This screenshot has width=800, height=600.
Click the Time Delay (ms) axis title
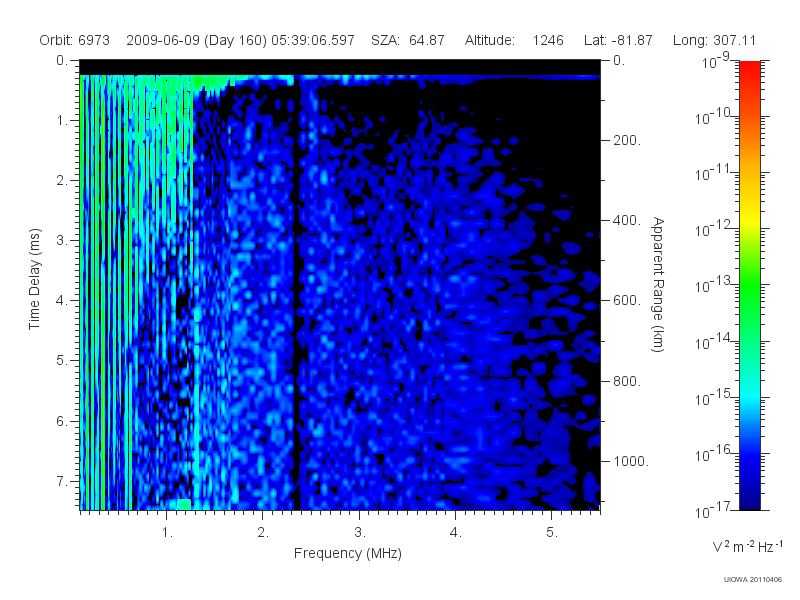(34, 279)
